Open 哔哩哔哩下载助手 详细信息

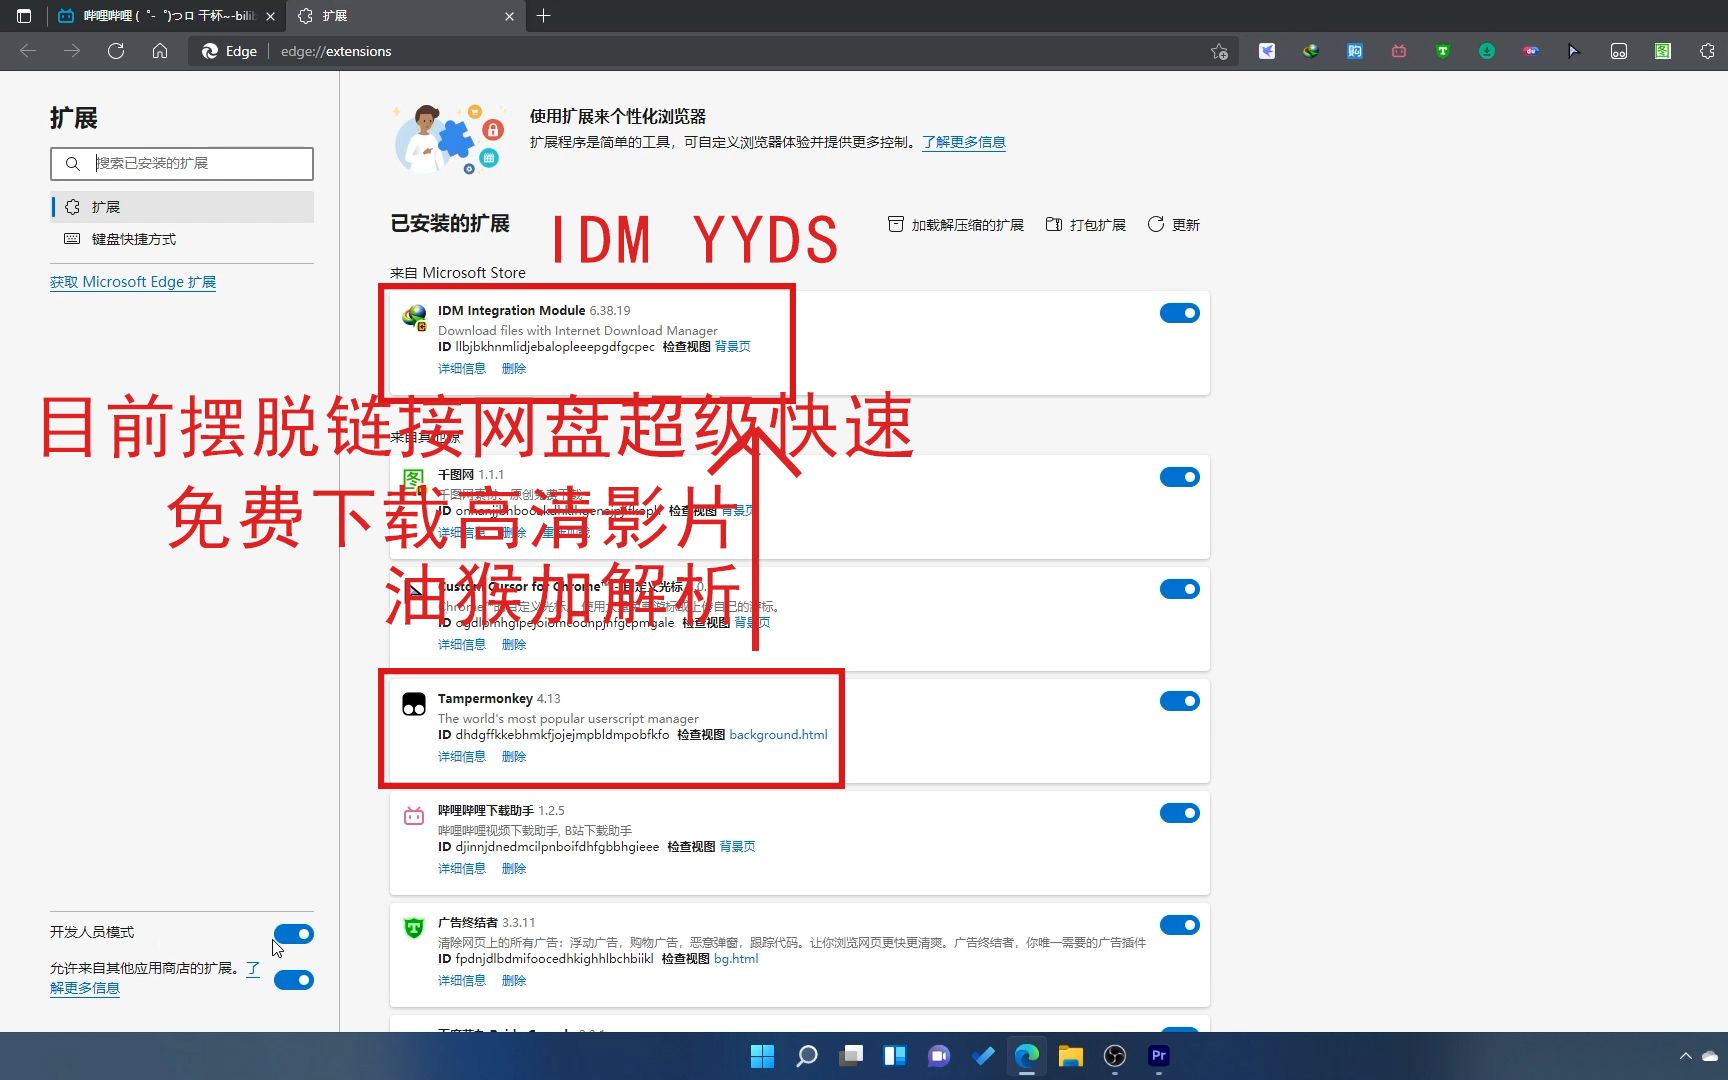click(462, 869)
